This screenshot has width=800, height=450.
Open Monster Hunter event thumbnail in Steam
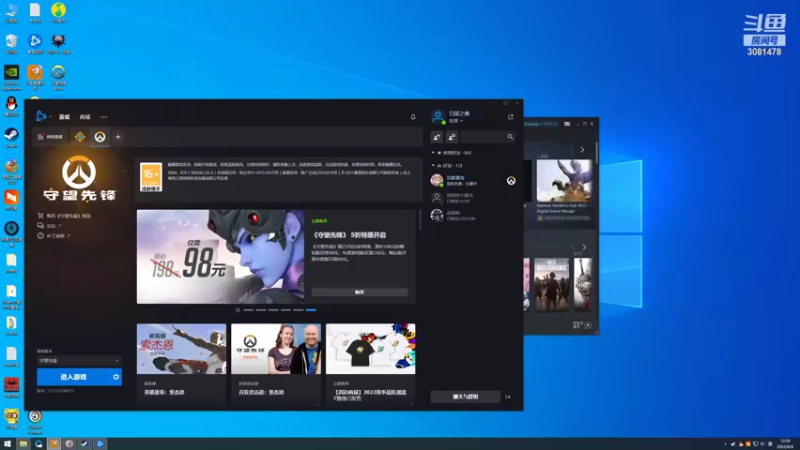pos(564,181)
